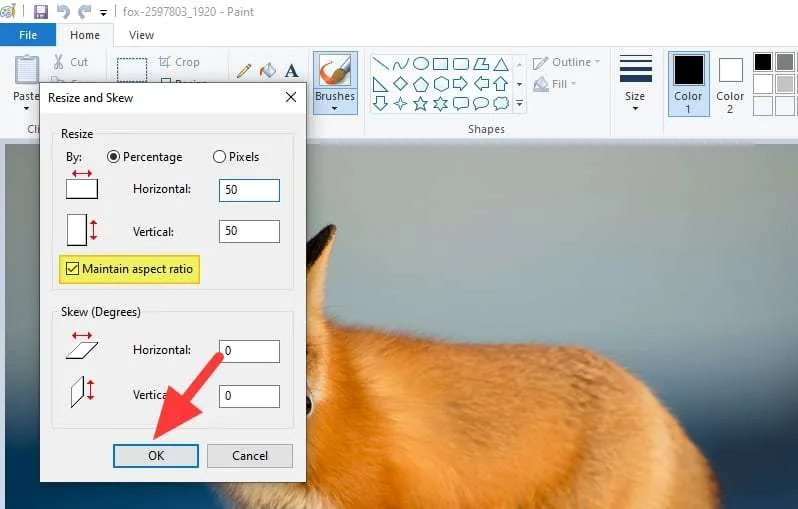Pick the Polygon shape
The width and height of the screenshot is (798, 509).
[x=481, y=64]
